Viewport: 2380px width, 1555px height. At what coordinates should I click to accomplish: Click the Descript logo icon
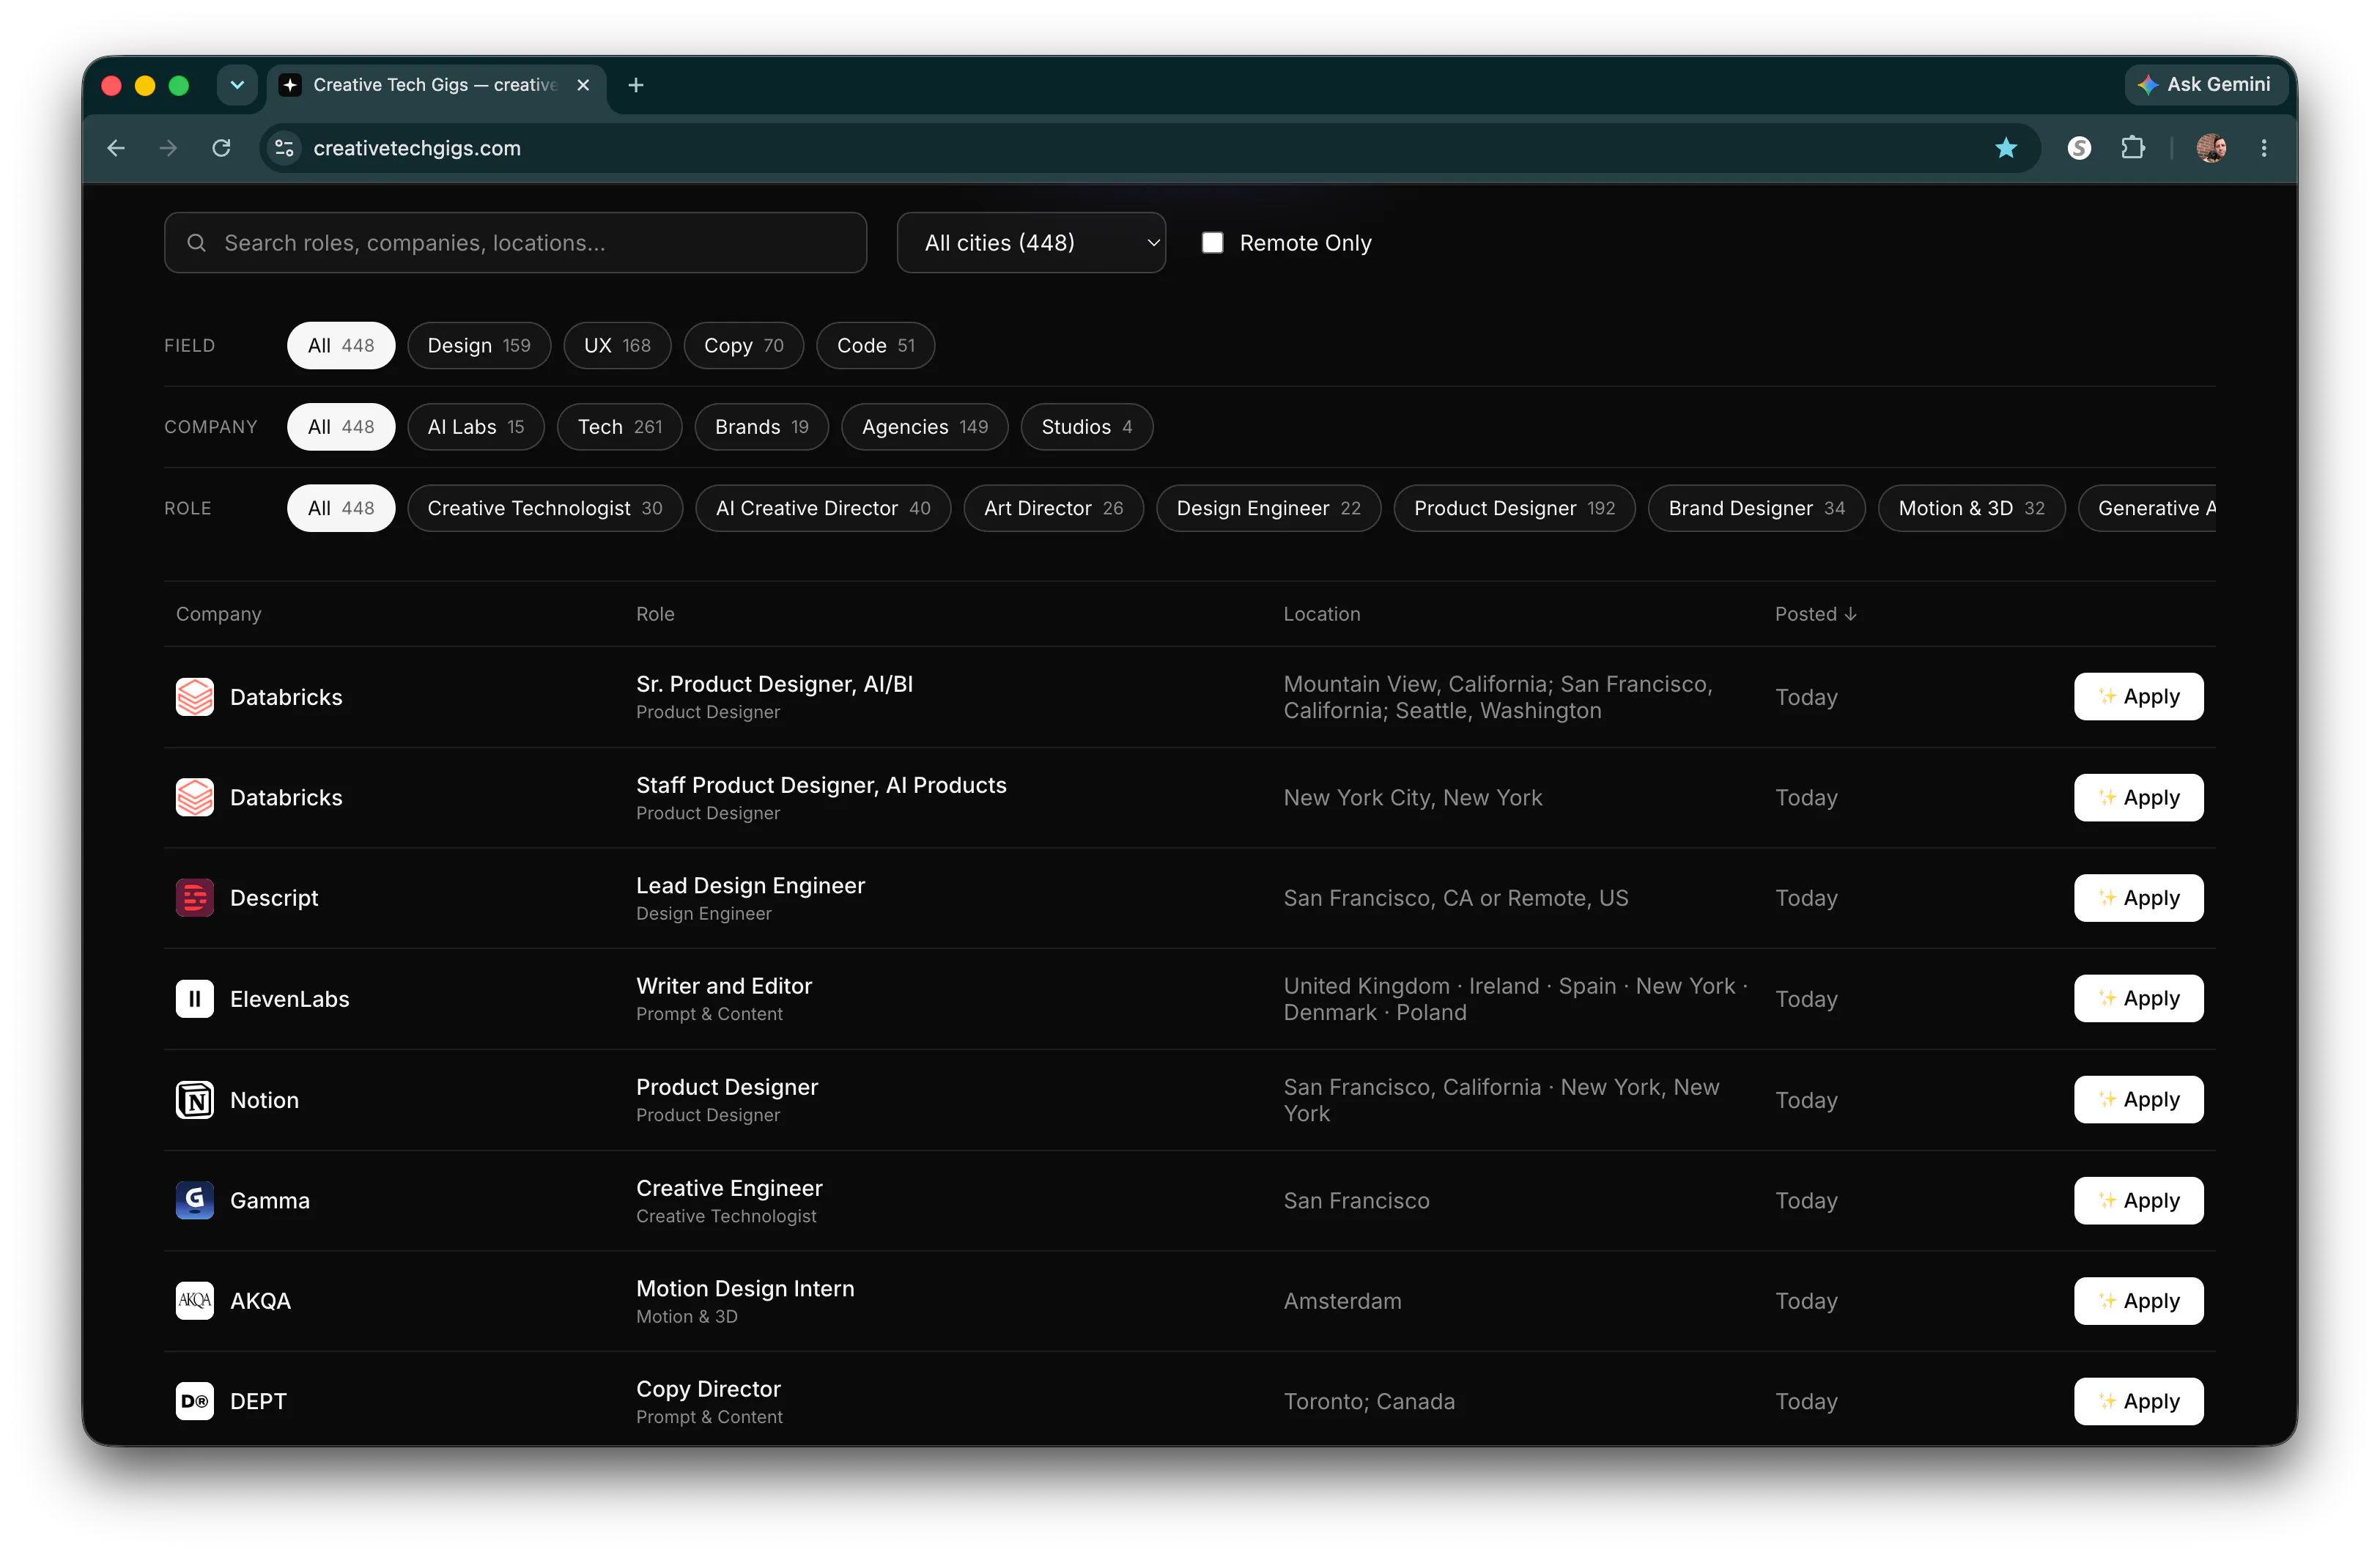(195, 898)
